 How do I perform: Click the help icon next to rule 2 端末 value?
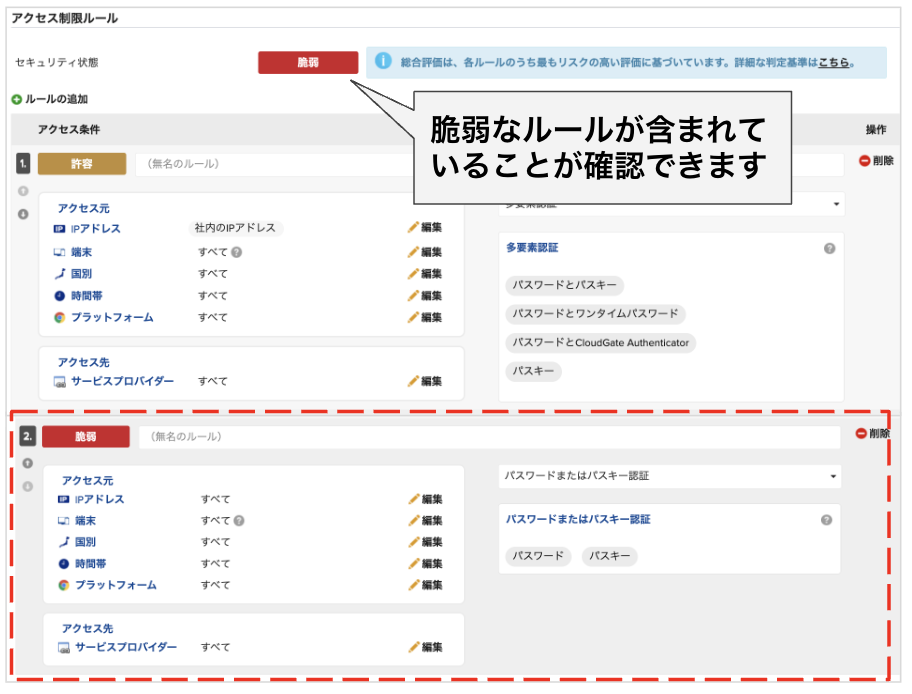(239, 521)
